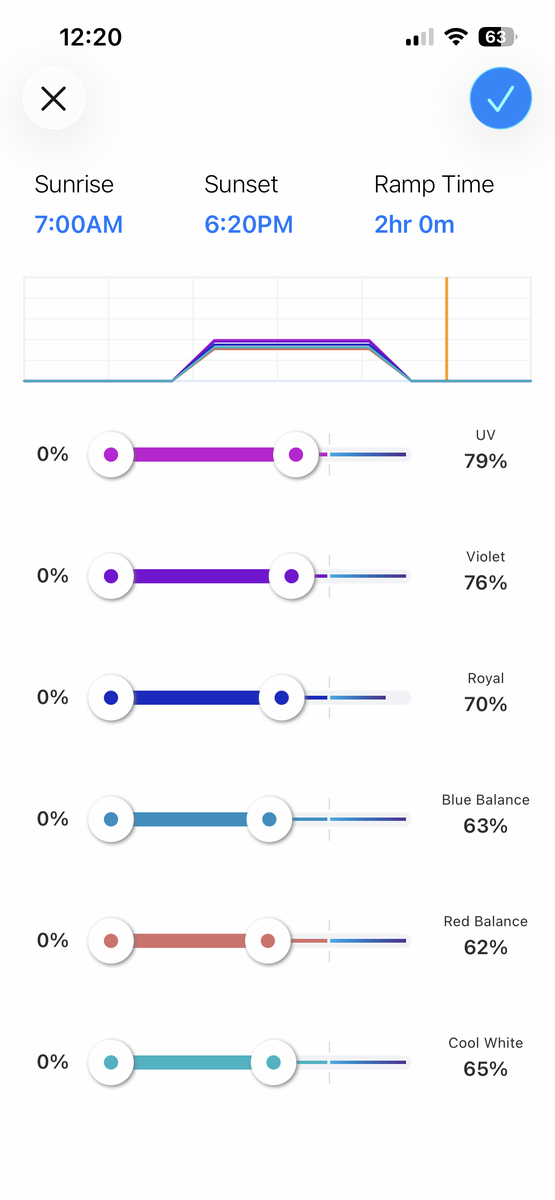Tap the Cool White slider right handle
This screenshot has width=555, height=1200.
coord(273,1062)
